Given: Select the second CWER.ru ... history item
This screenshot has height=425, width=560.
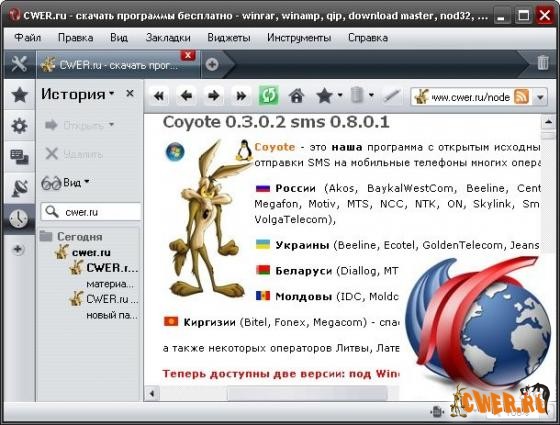Looking at the screenshot, I should coord(104,299).
